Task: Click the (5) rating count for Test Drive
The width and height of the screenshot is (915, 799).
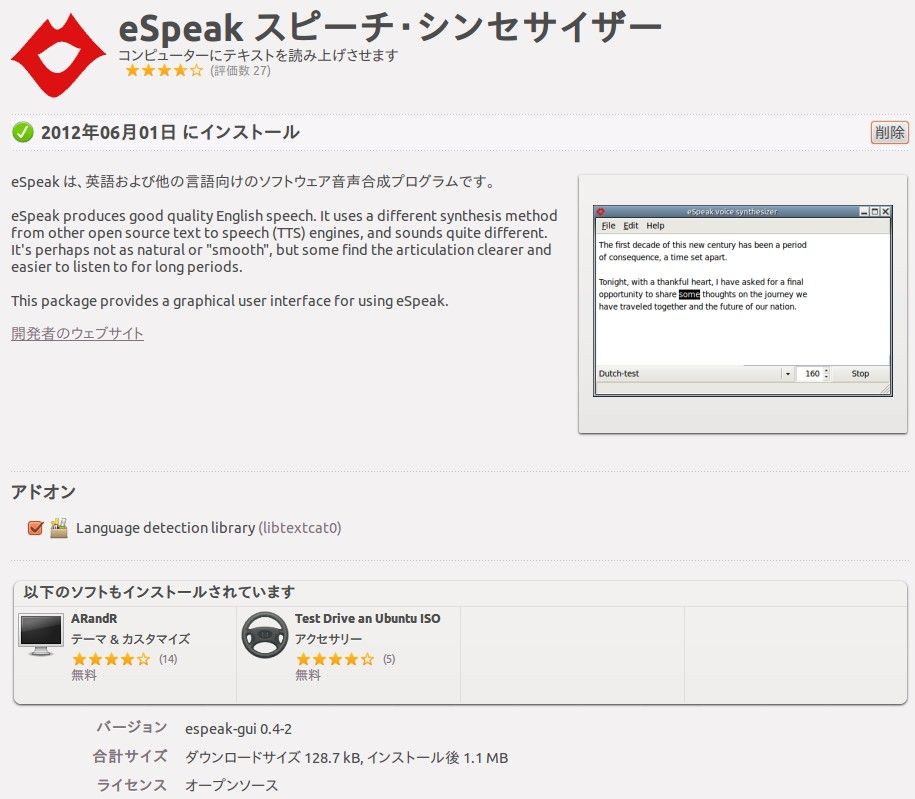Action: click(389, 660)
